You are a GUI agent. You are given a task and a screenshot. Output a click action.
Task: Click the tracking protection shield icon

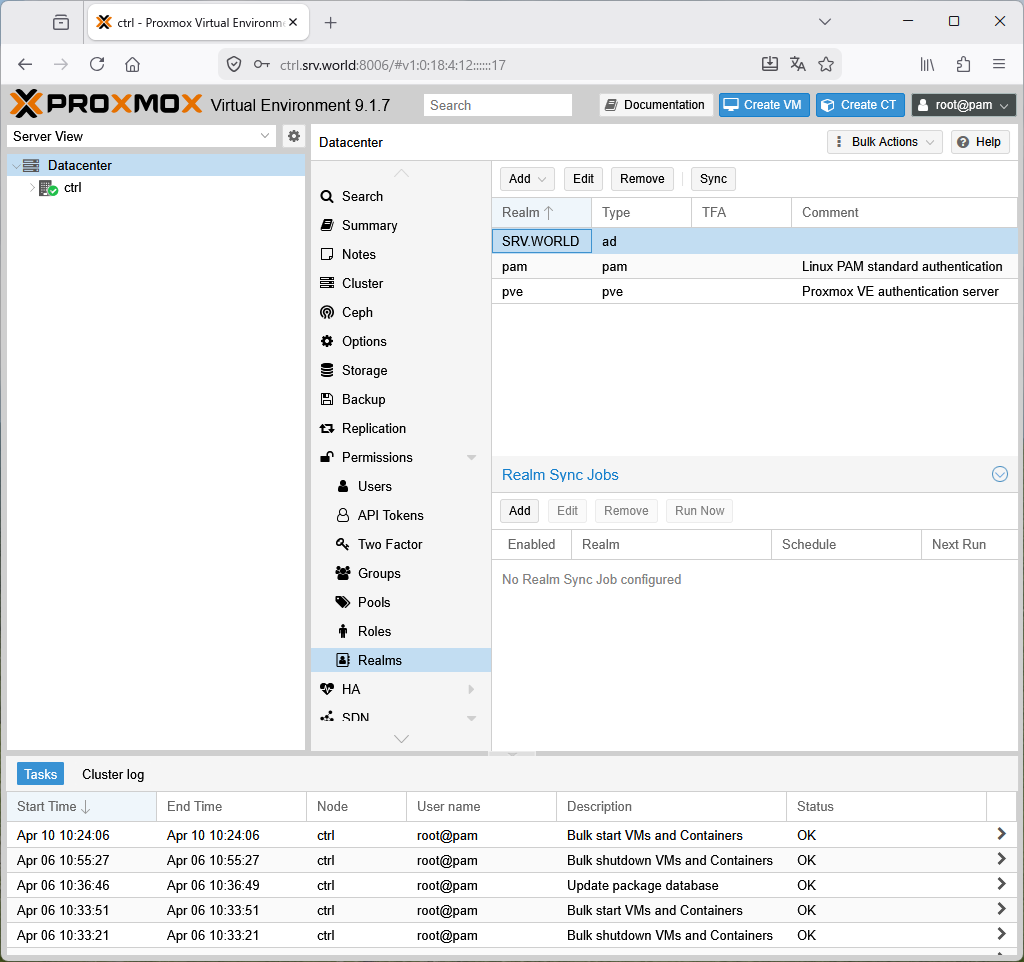click(x=234, y=64)
